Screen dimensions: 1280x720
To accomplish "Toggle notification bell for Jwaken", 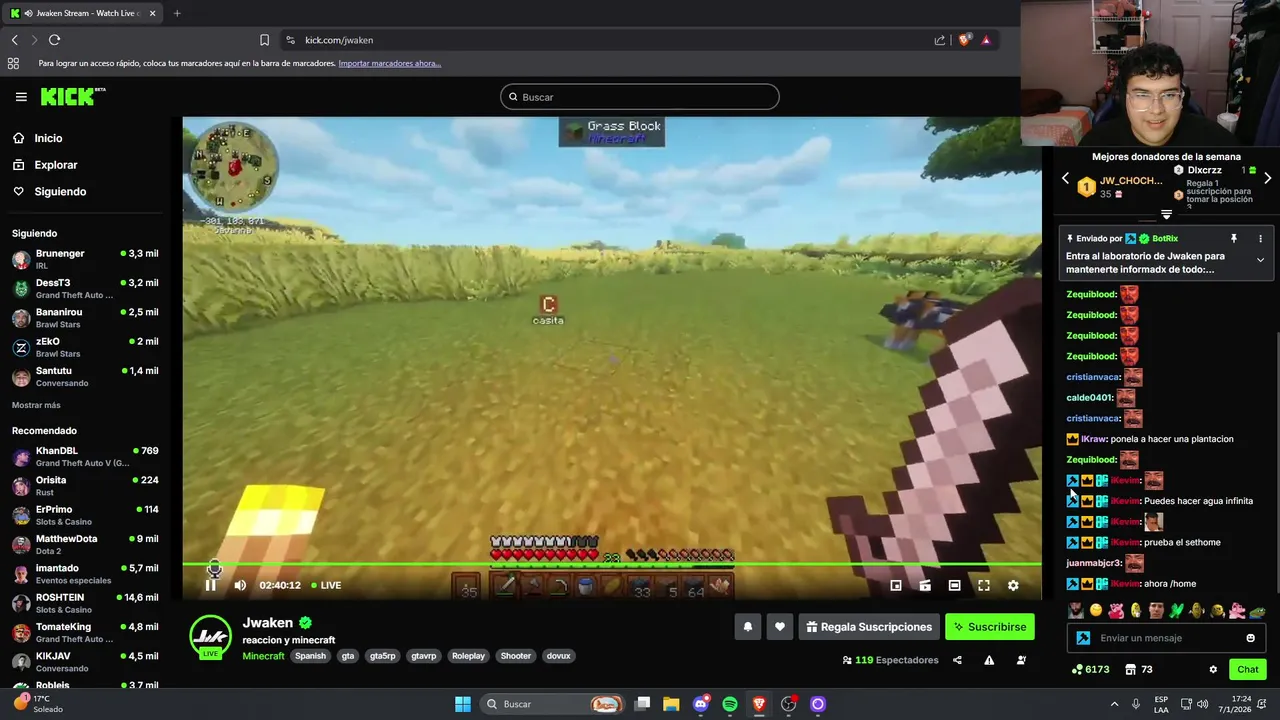I will (747, 627).
